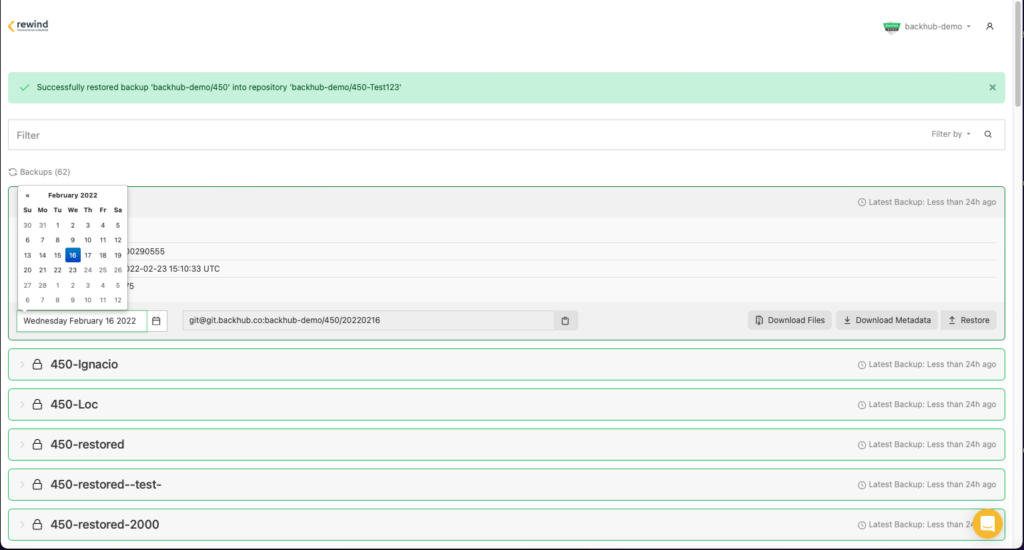The image size is (1024, 550).
Task: Expand the 450-restored-2000 repository row
Action: (22, 525)
